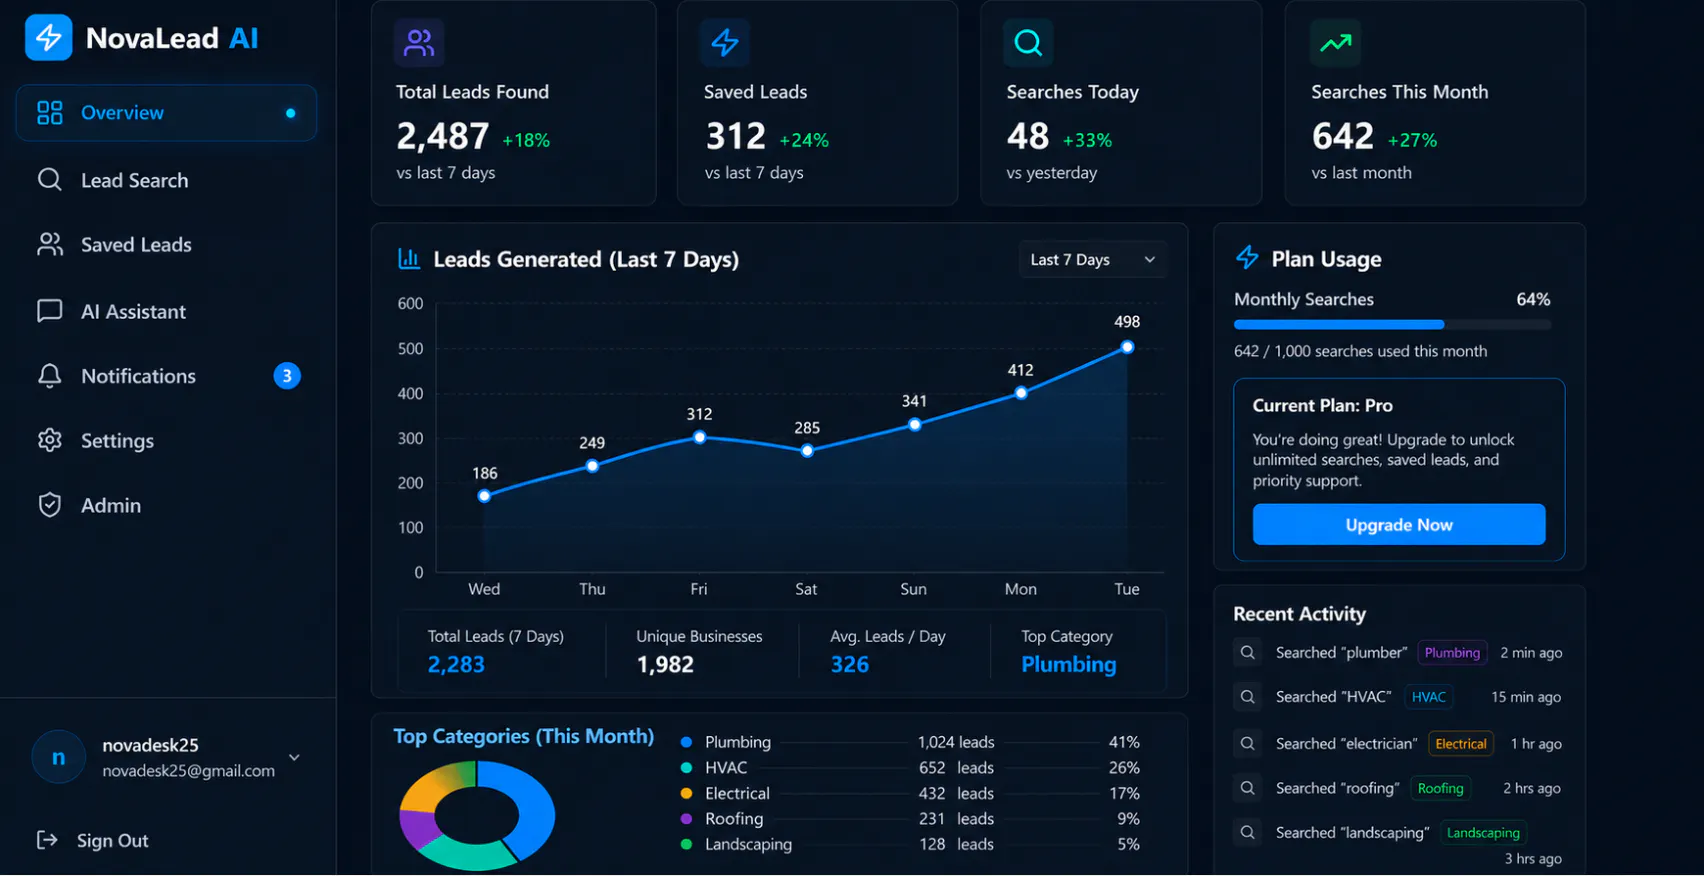Click the Wed data point labeled 186
The image size is (1704, 876).
[484, 496]
